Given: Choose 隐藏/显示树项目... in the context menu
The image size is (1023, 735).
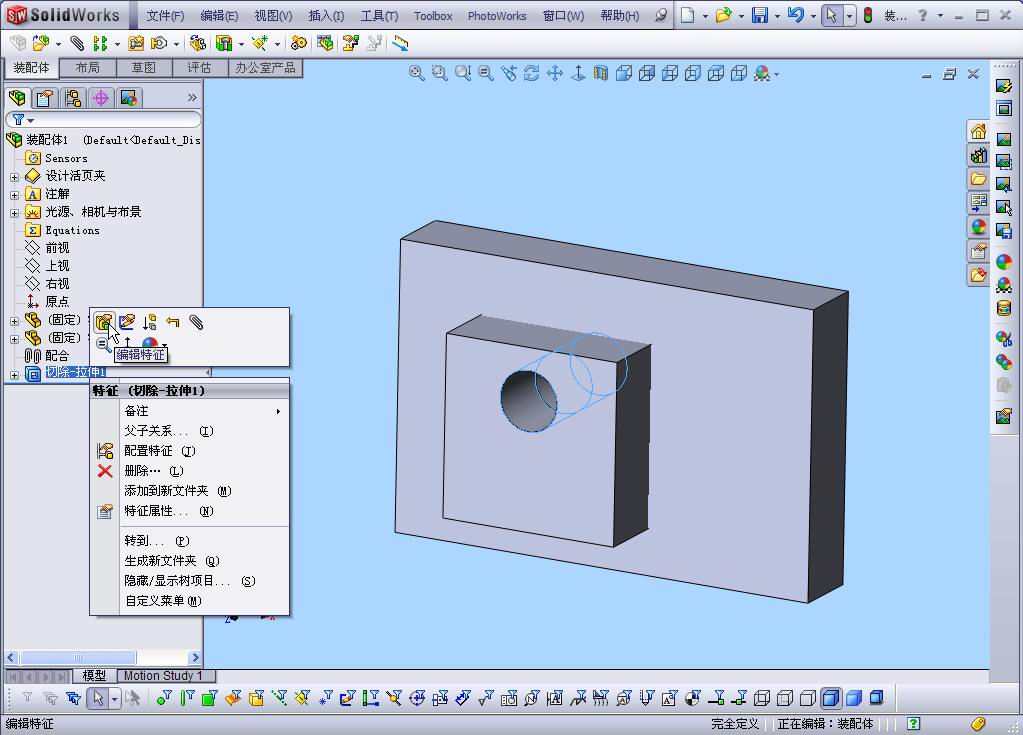Looking at the screenshot, I should point(190,581).
